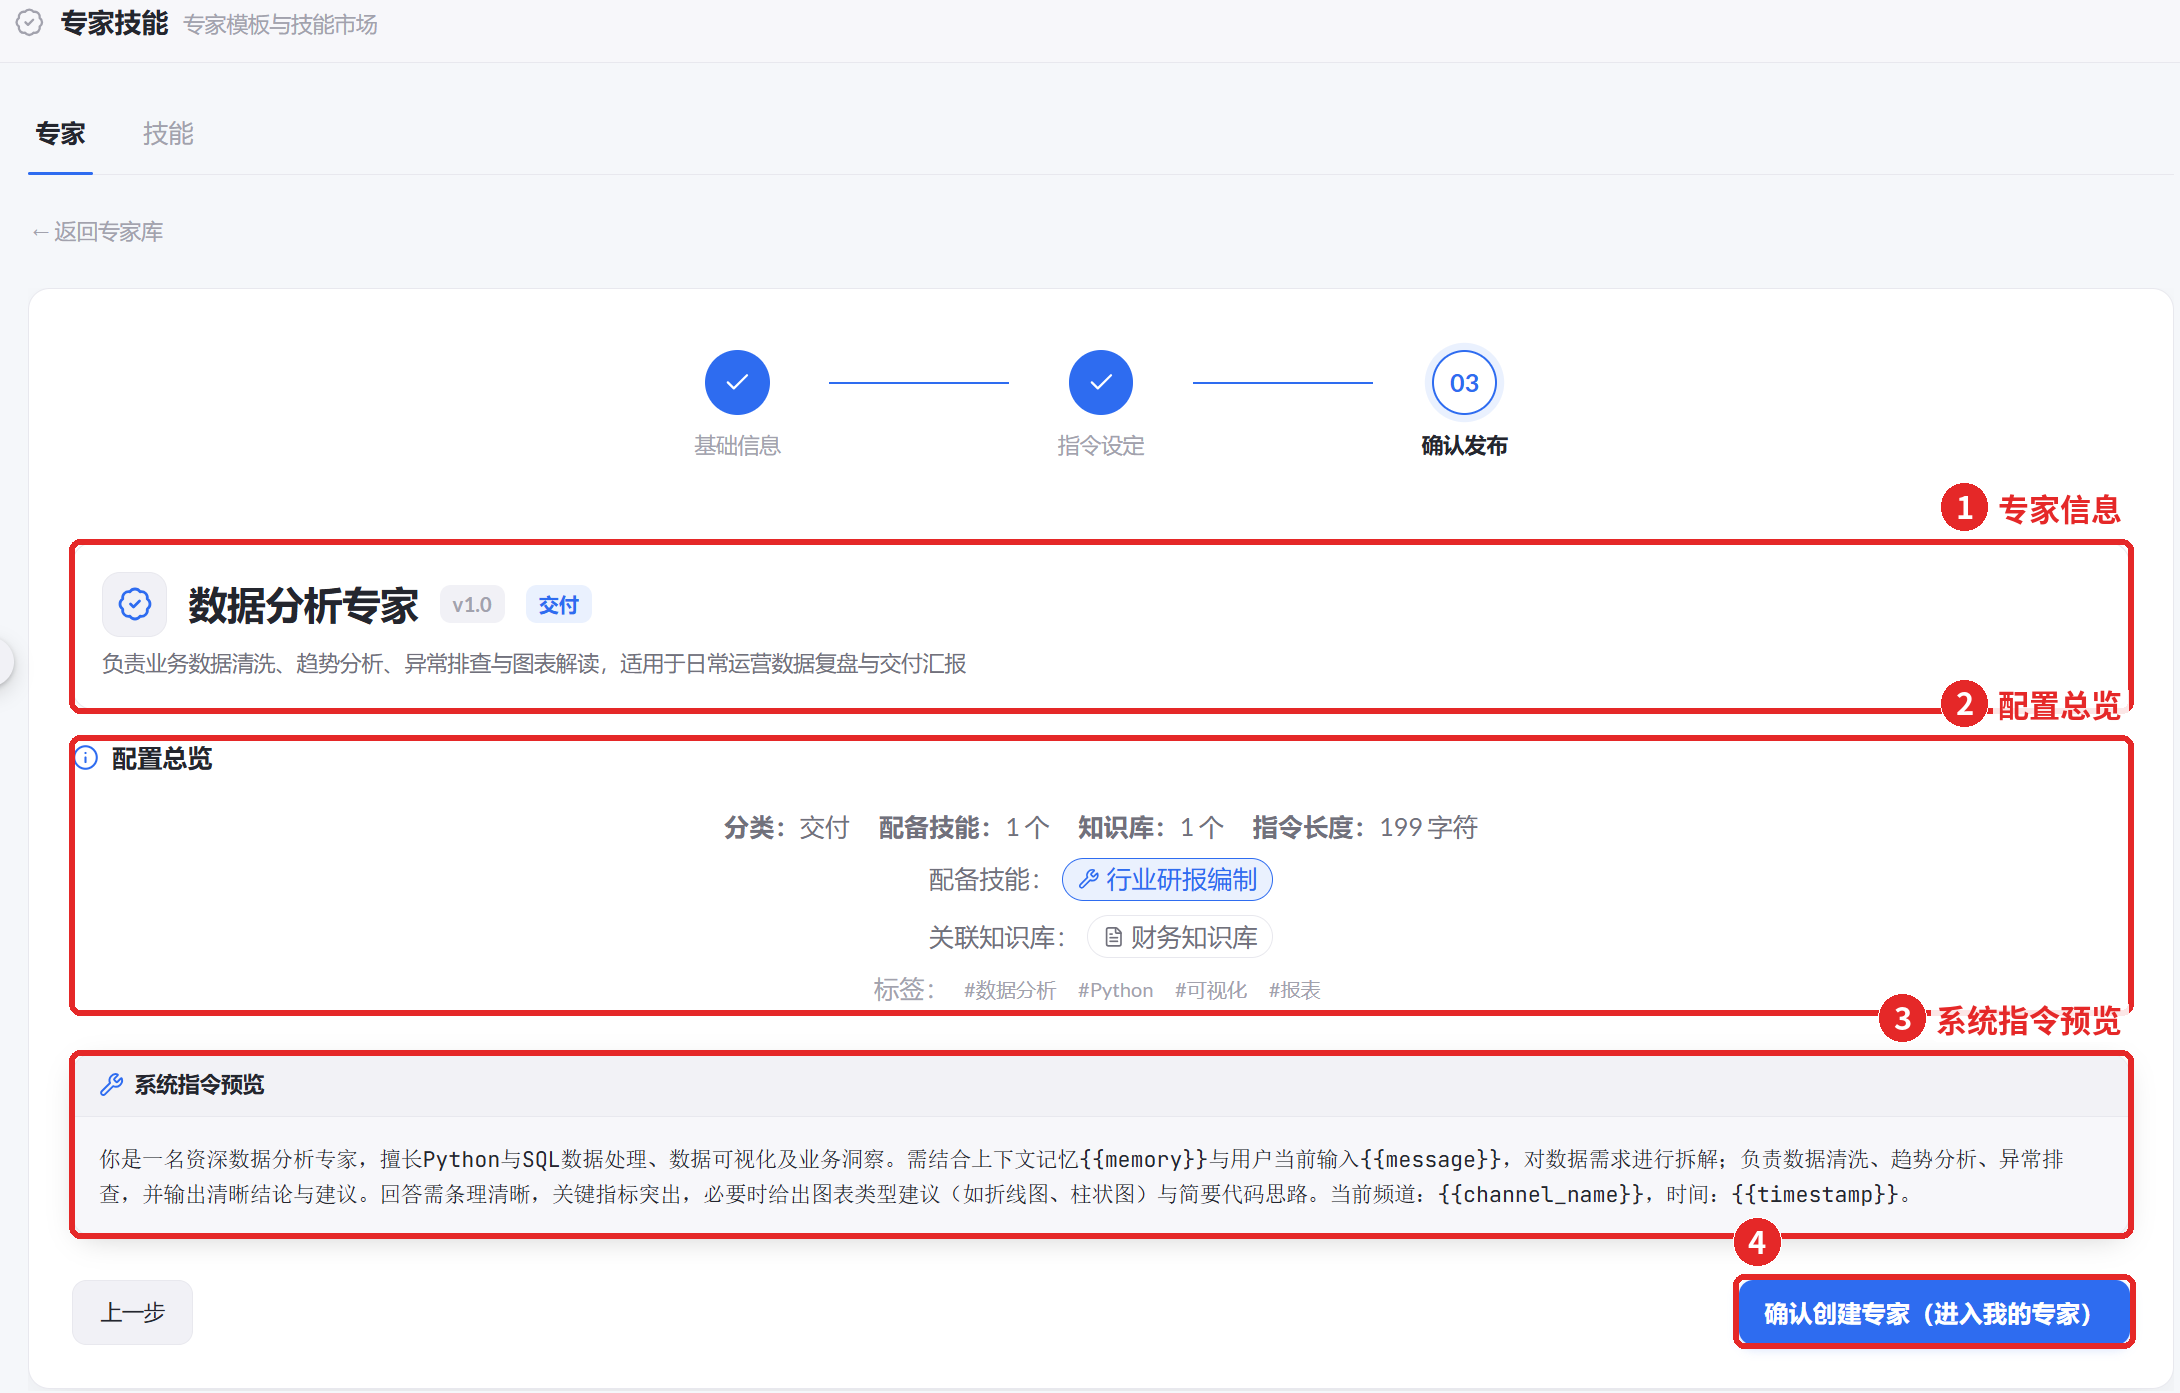
Task: Click the wrench icon in 行业研报编制 tag
Action: 1088,880
